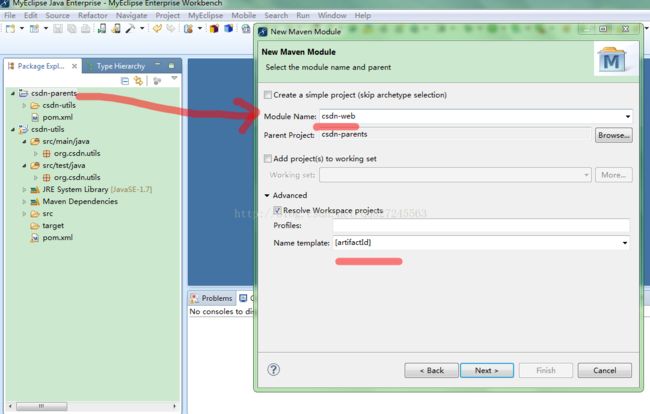Image resolution: width=650 pixels, height=414 pixels.
Task: Click the grayed Save toolbar icon
Action: click(58, 29)
